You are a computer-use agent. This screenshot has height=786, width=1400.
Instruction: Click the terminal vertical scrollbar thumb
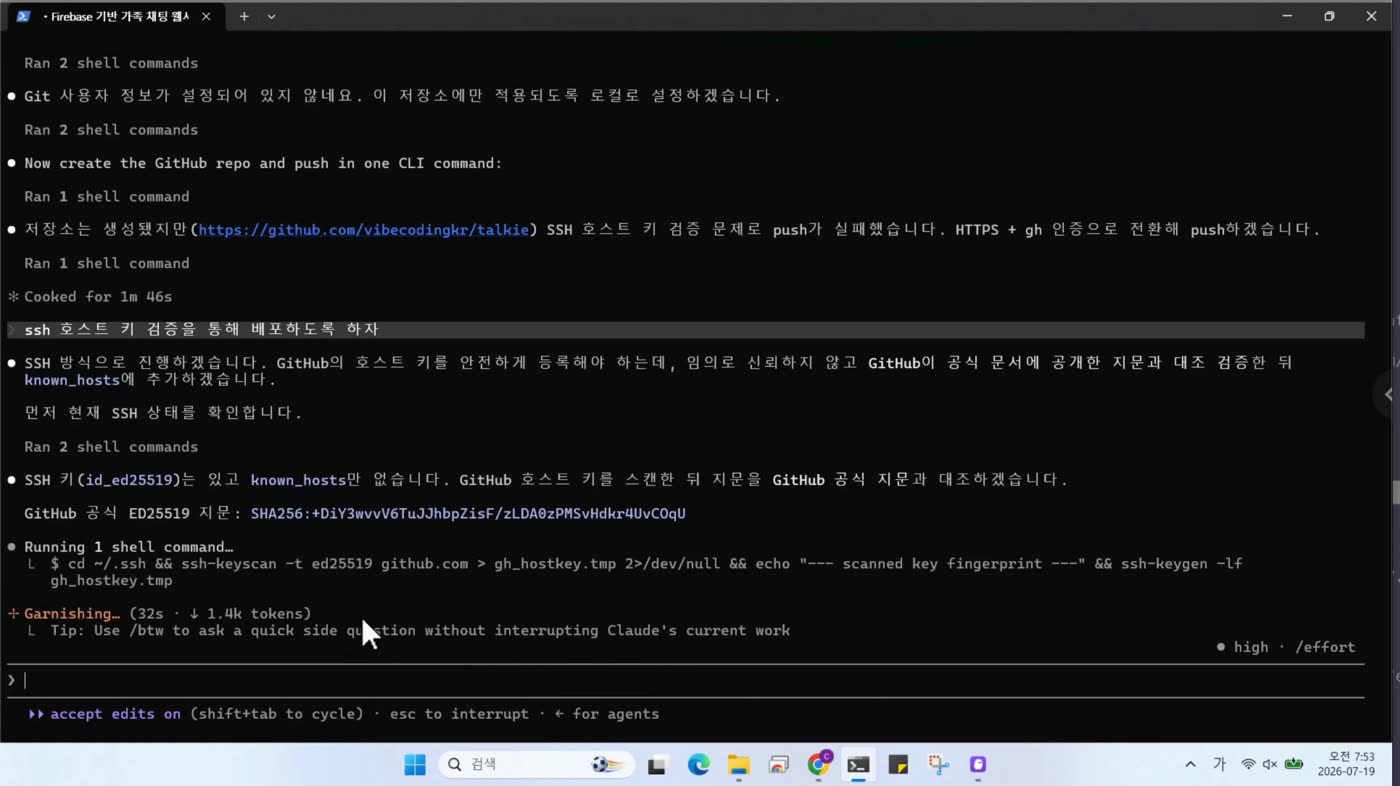coord(1396,493)
